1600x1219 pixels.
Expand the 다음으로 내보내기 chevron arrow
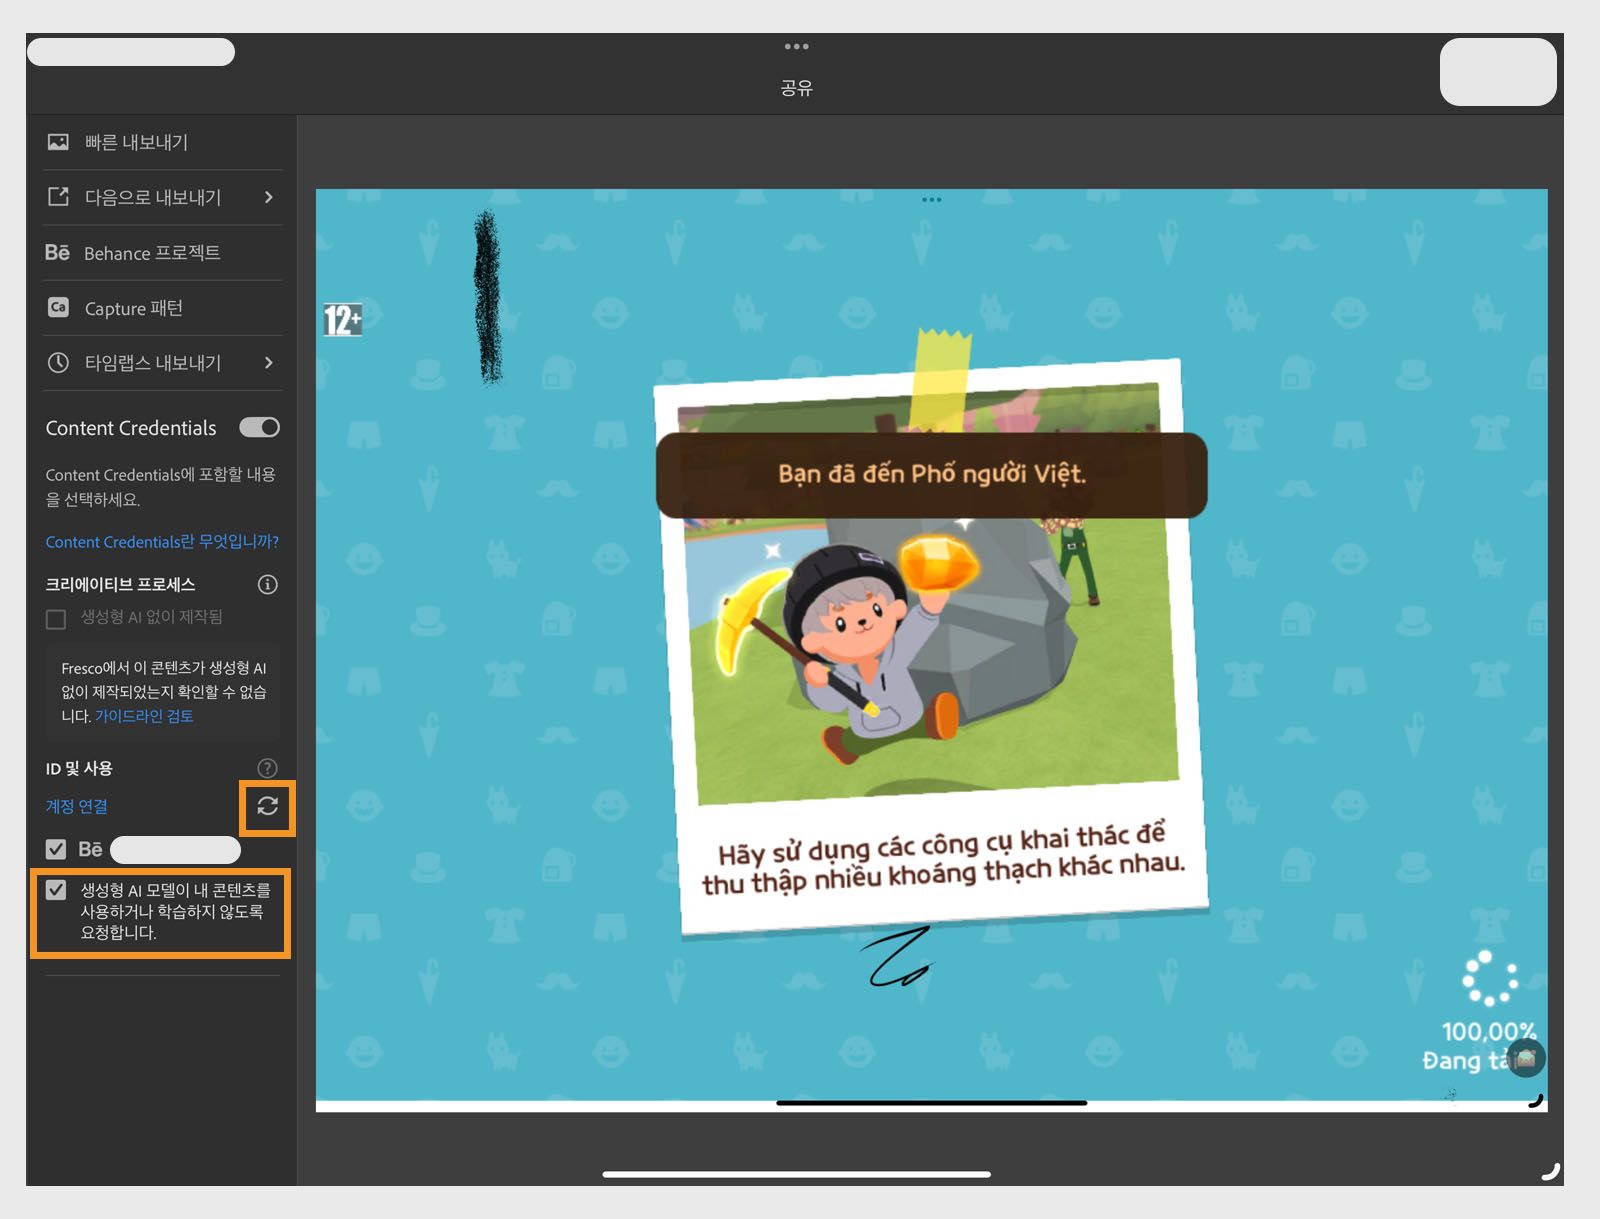pyautogui.click(x=268, y=197)
